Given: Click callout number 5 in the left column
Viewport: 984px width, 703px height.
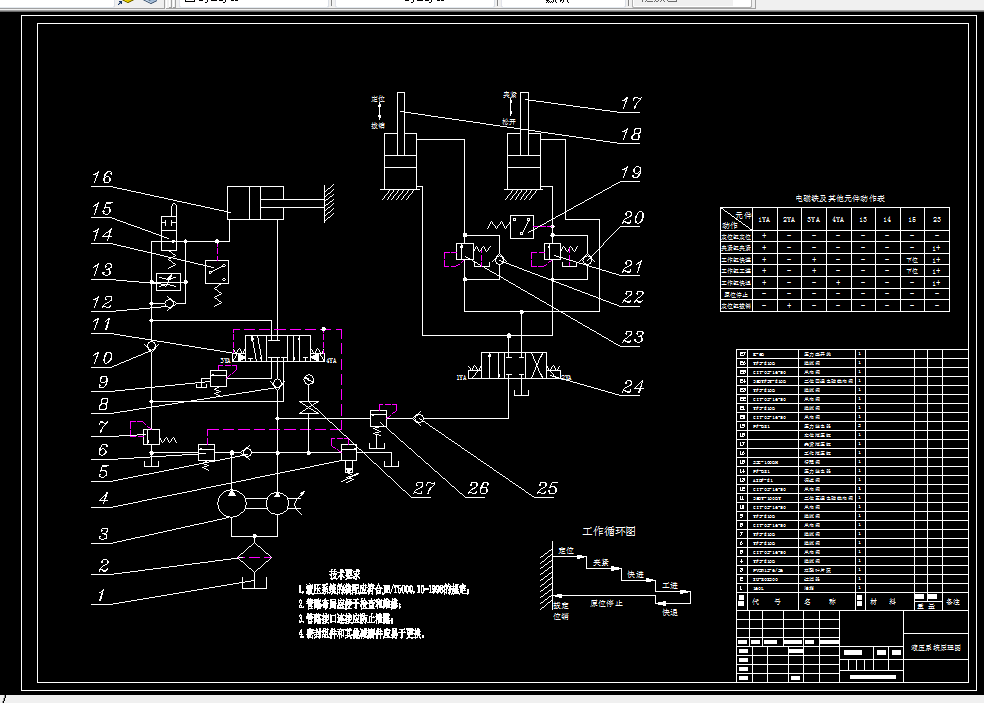Looking at the screenshot, I should point(104,471).
